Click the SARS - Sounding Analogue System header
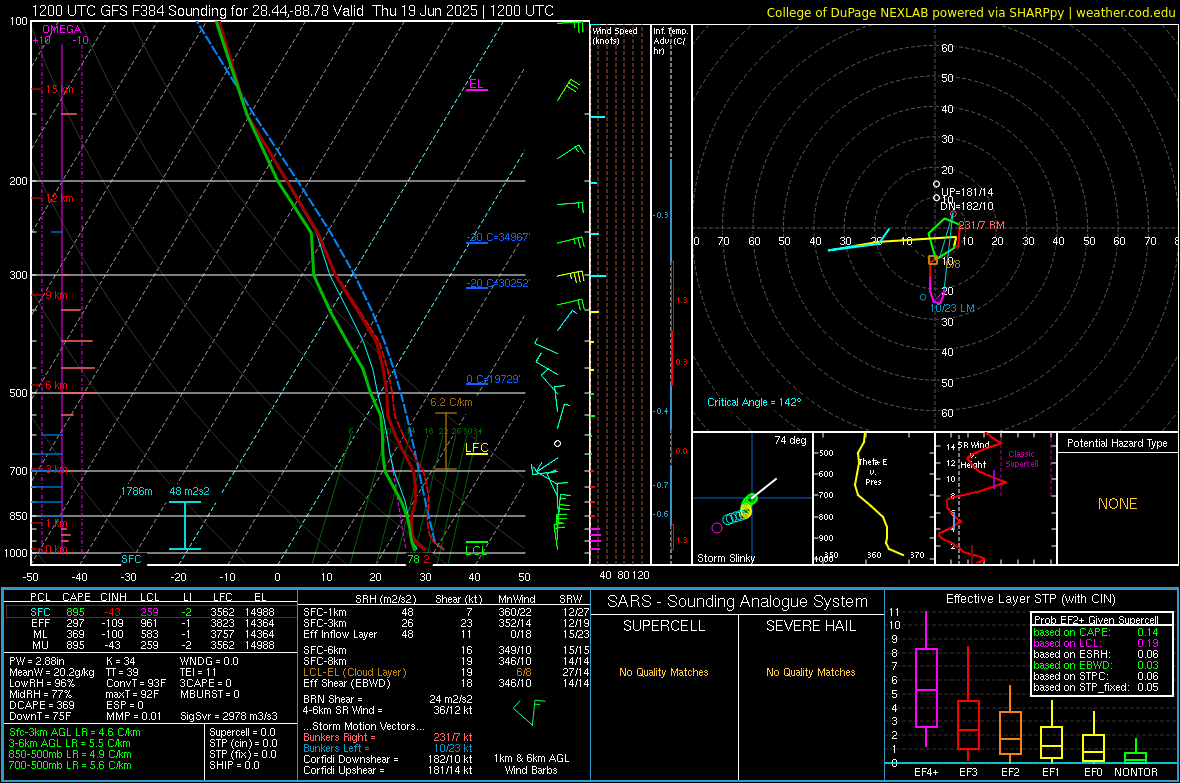The height and width of the screenshot is (783, 1180). point(738,602)
